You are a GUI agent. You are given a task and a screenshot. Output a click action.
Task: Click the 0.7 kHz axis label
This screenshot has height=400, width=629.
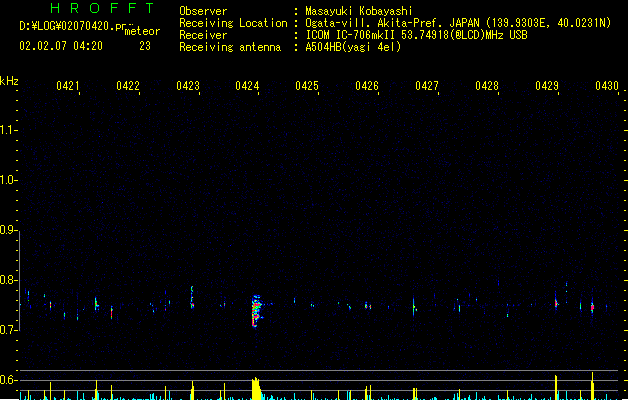tap(8, 330)
